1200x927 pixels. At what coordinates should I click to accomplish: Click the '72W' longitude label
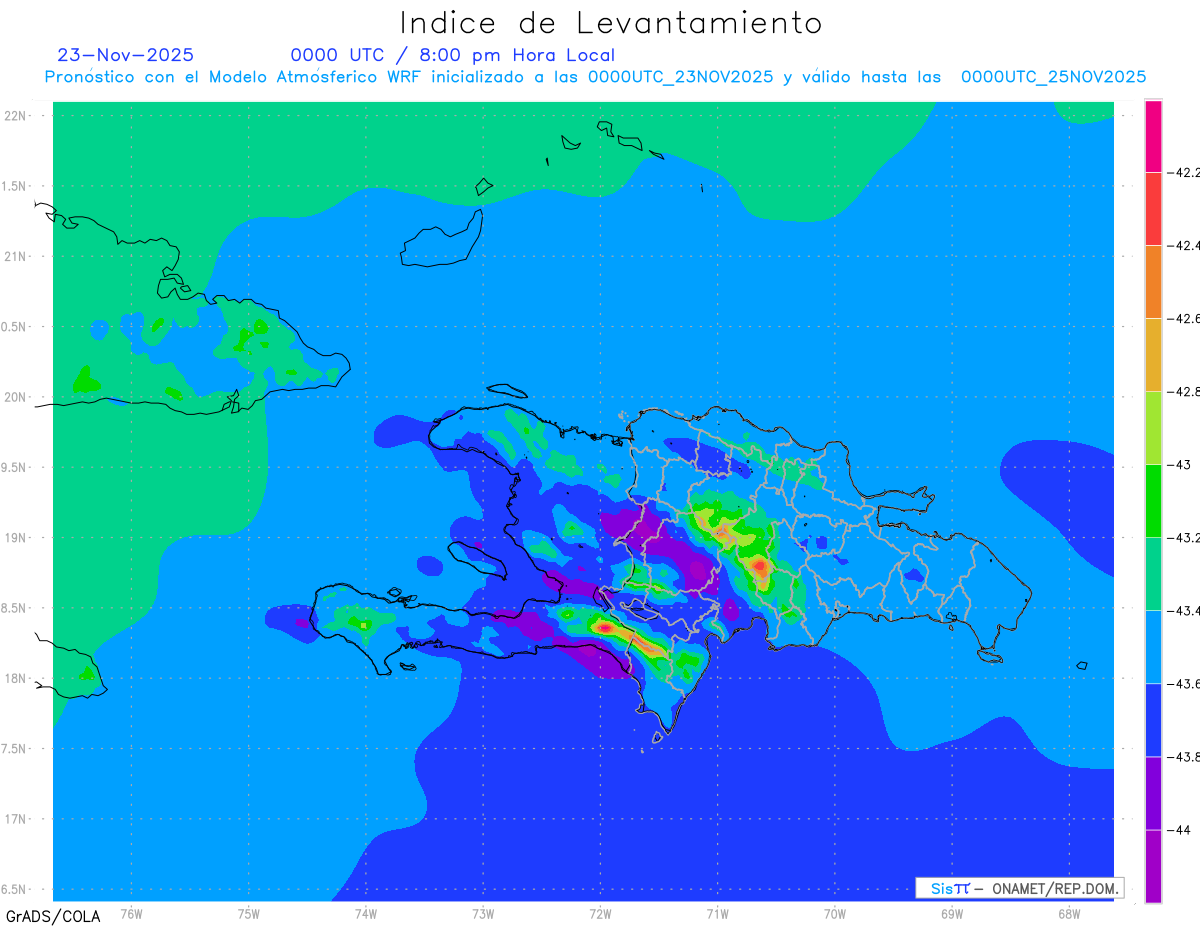[x=600, y=913]
